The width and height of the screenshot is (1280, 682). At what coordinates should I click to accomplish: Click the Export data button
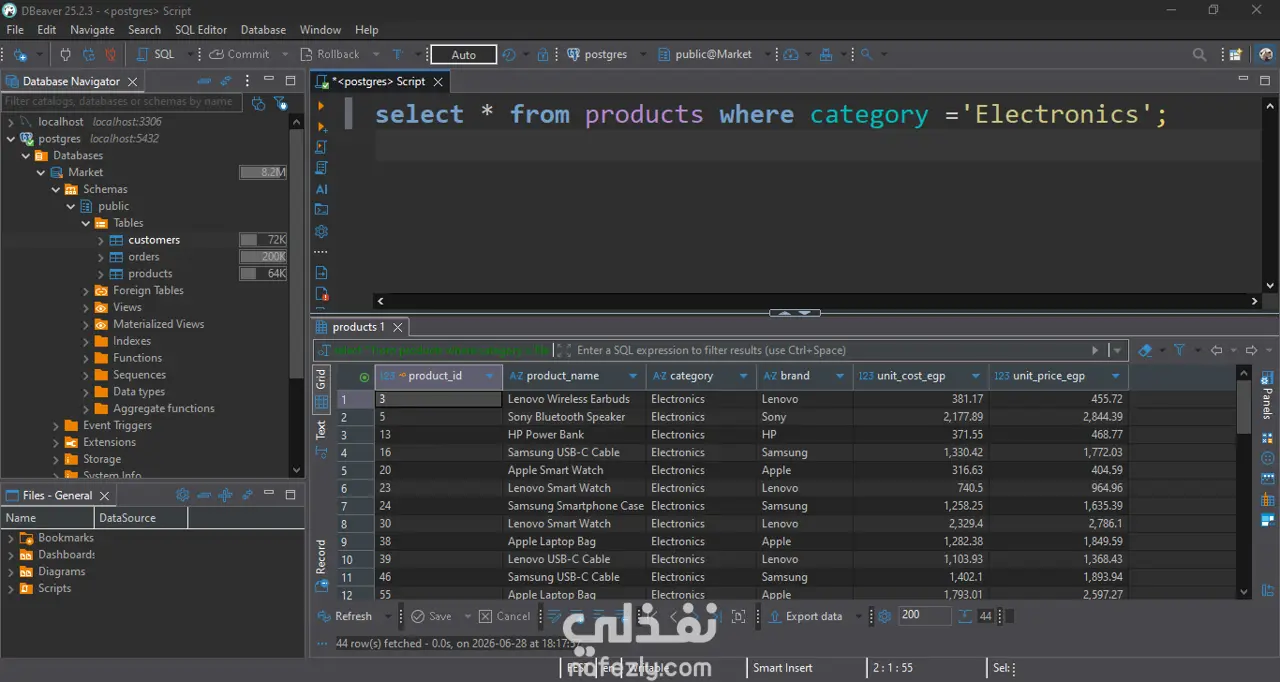[x=805, y=616]
